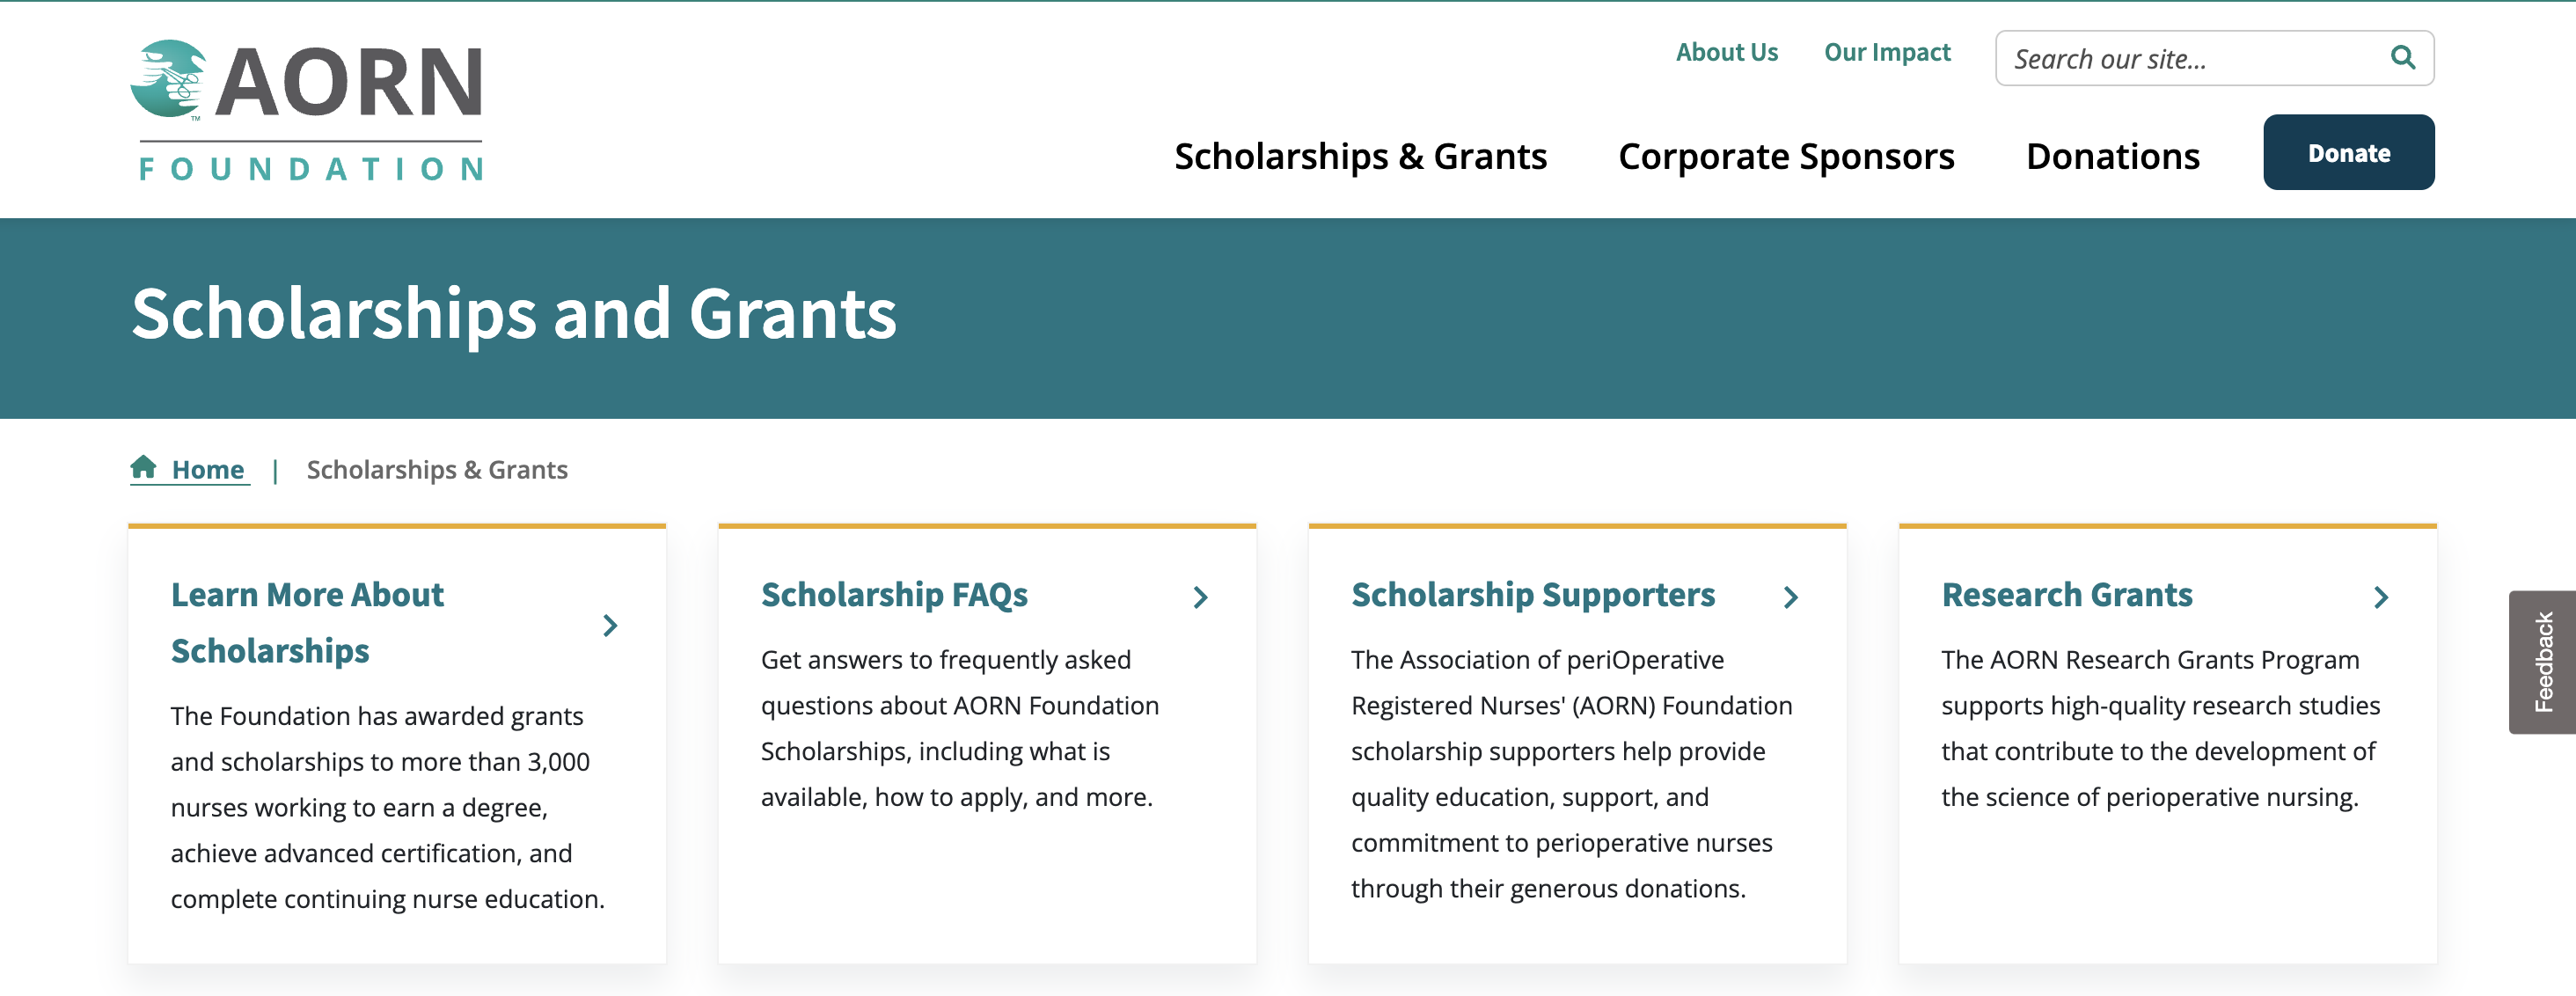Click the AORN Foundation logo
The height and width of the screenshot is (996, 2576).
click(x=310, y=105)
